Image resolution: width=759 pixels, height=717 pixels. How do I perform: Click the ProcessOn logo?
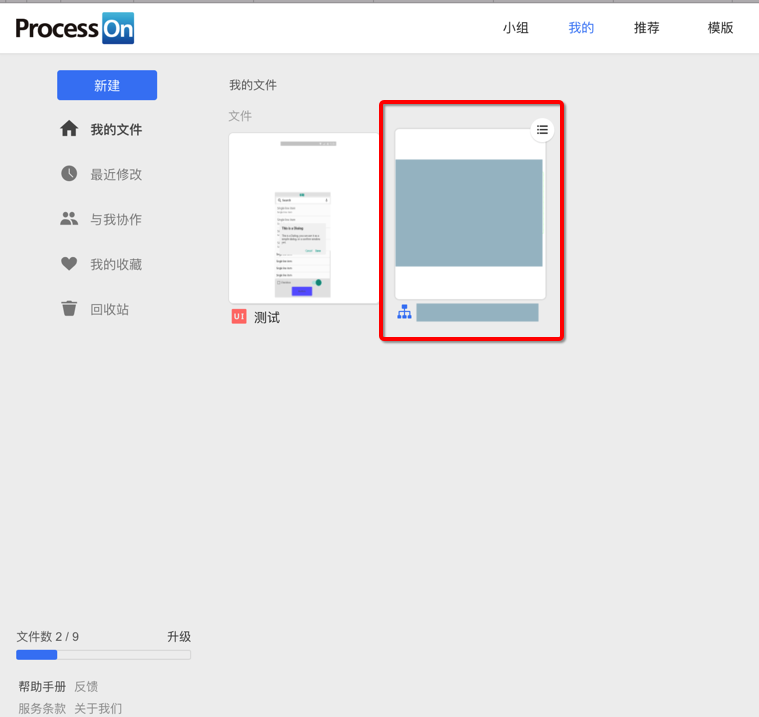point(75,28)
